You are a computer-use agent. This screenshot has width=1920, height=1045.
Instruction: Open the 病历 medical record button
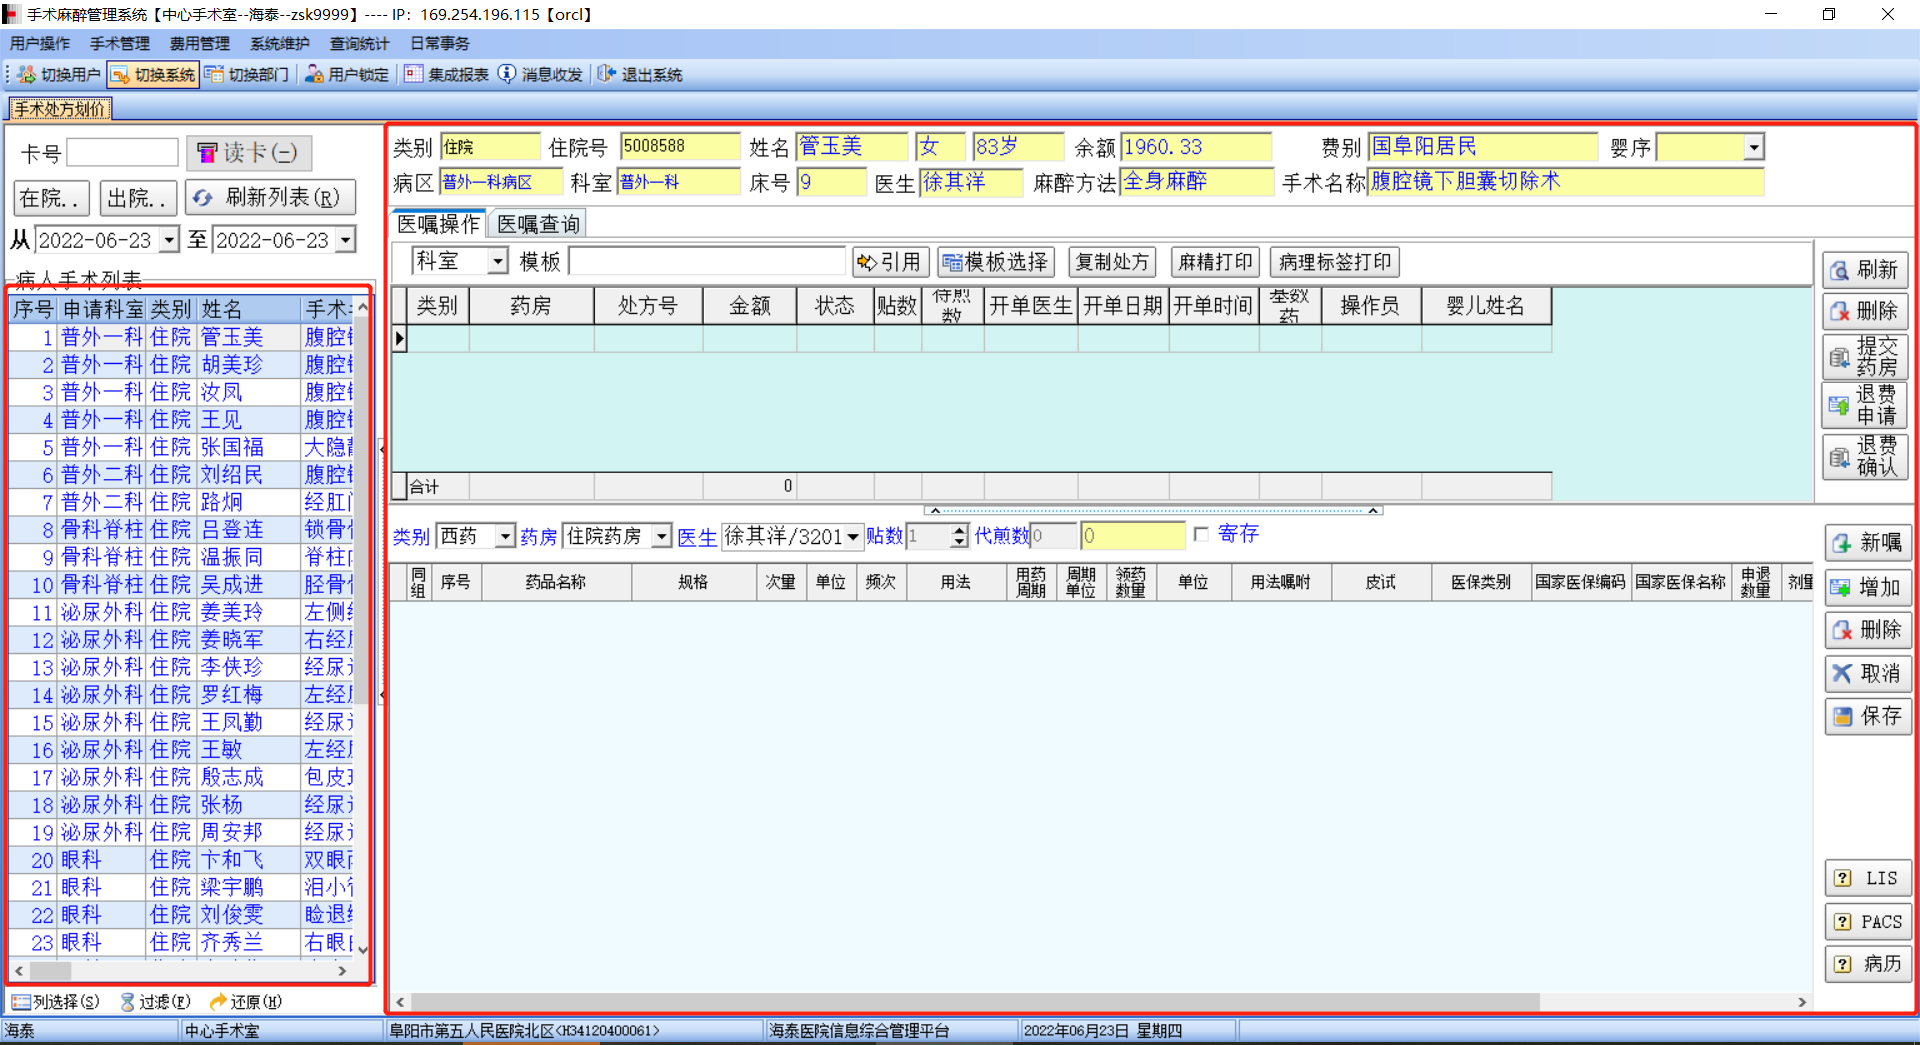tap(1868, 964)
